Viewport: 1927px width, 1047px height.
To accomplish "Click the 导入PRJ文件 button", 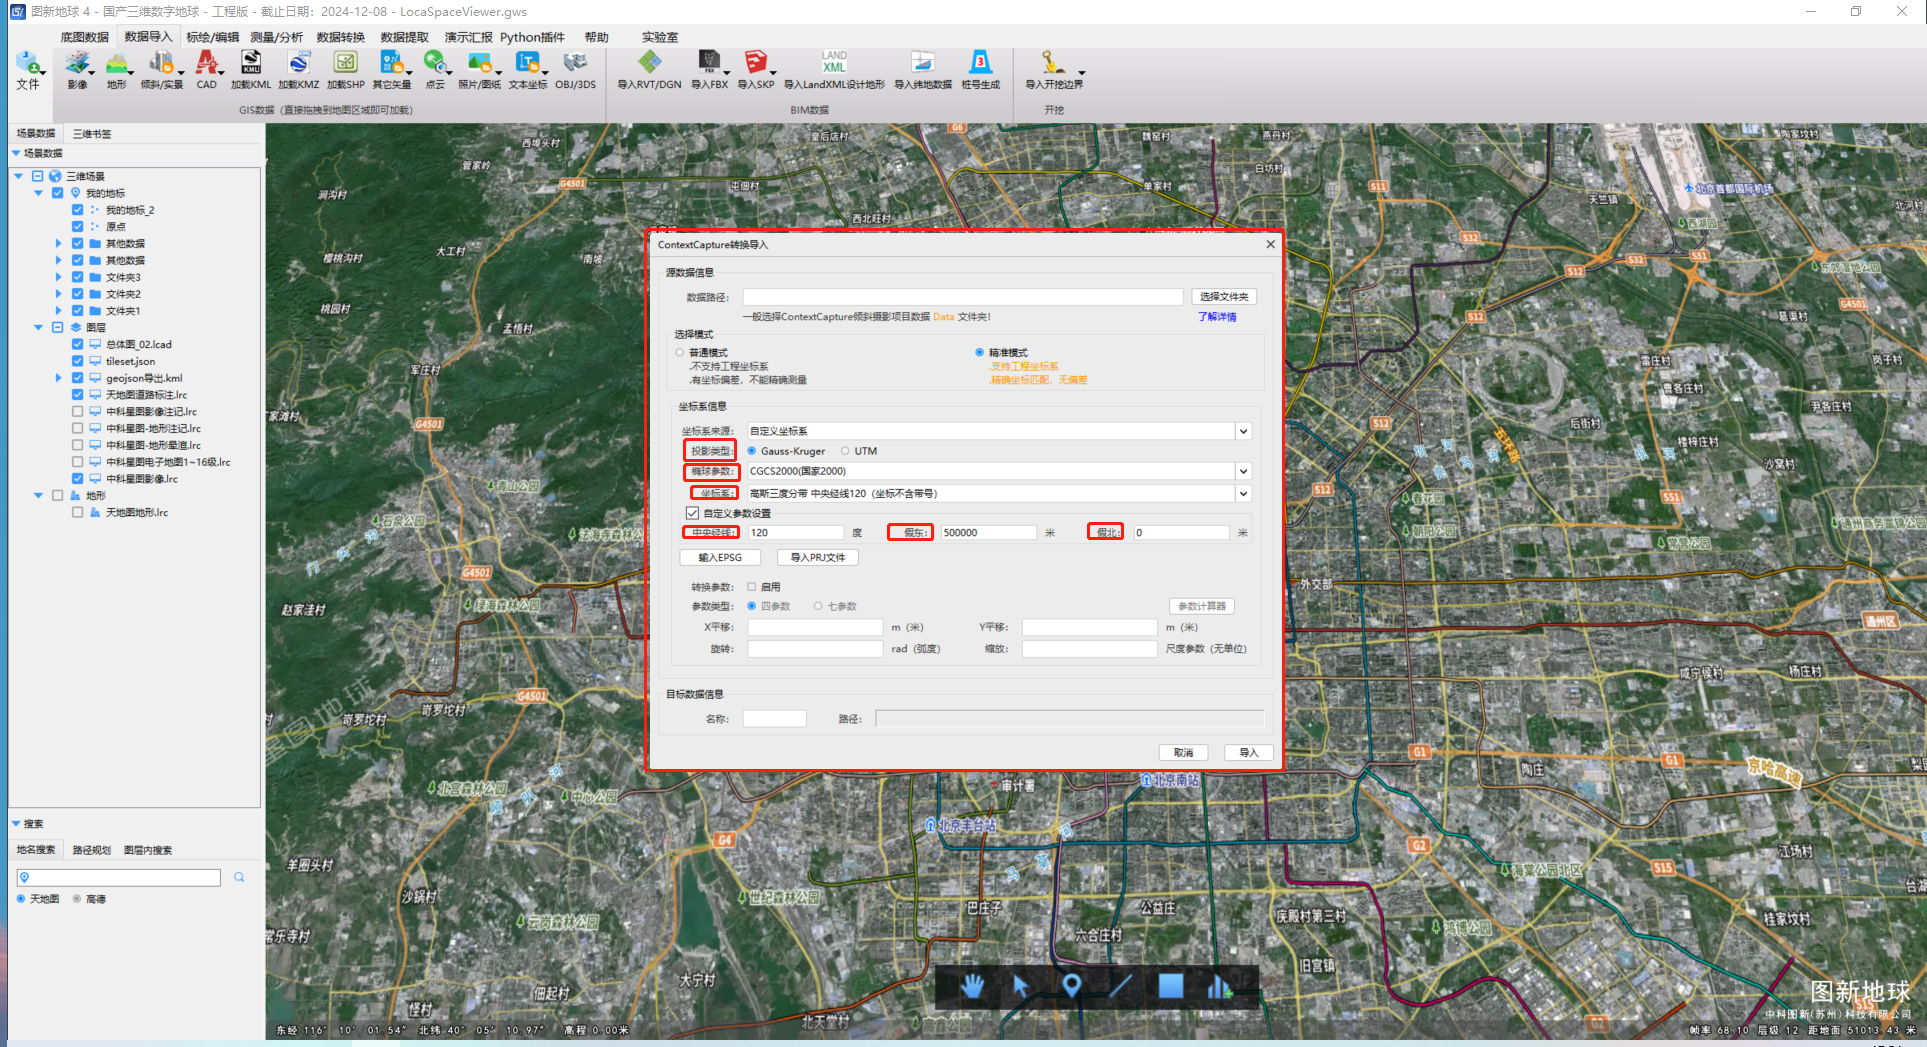I will (x=818, y=557).
